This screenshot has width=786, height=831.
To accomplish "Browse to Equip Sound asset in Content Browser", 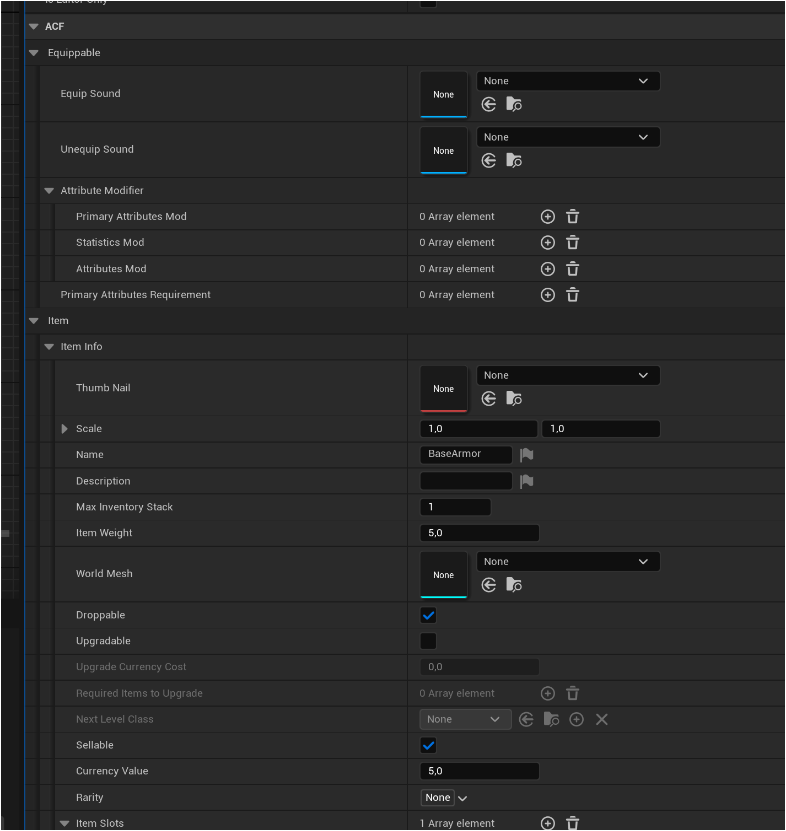I will [514, 104].
